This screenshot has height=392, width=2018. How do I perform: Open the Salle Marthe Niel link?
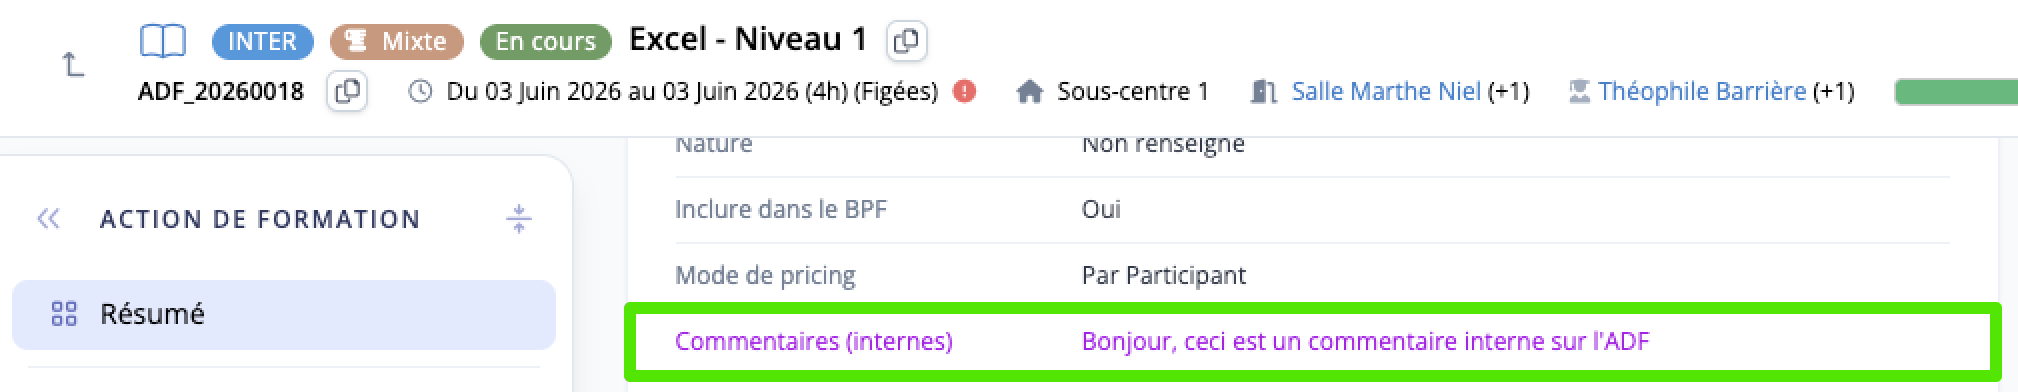1386,92
